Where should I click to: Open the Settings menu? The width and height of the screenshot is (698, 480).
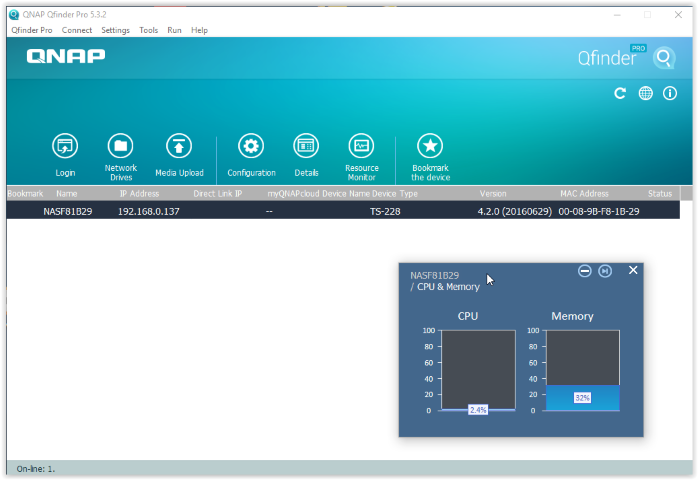[115, 30]
